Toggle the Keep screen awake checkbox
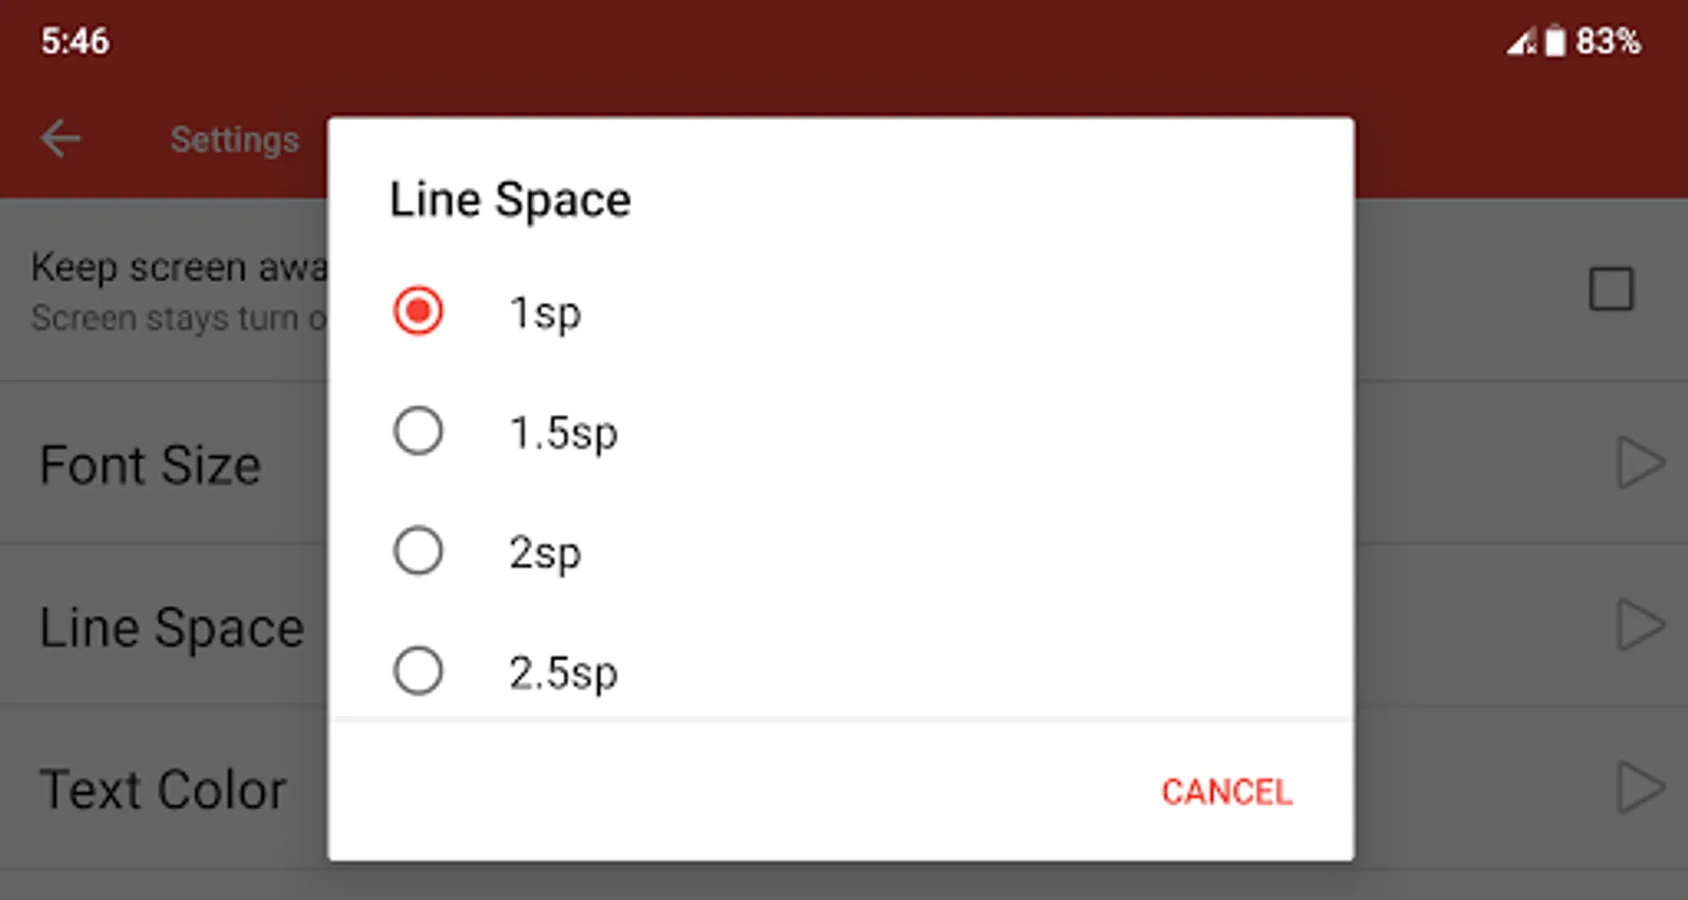This screenshot has height=900, width=1688. click(x=1611, y=289)
